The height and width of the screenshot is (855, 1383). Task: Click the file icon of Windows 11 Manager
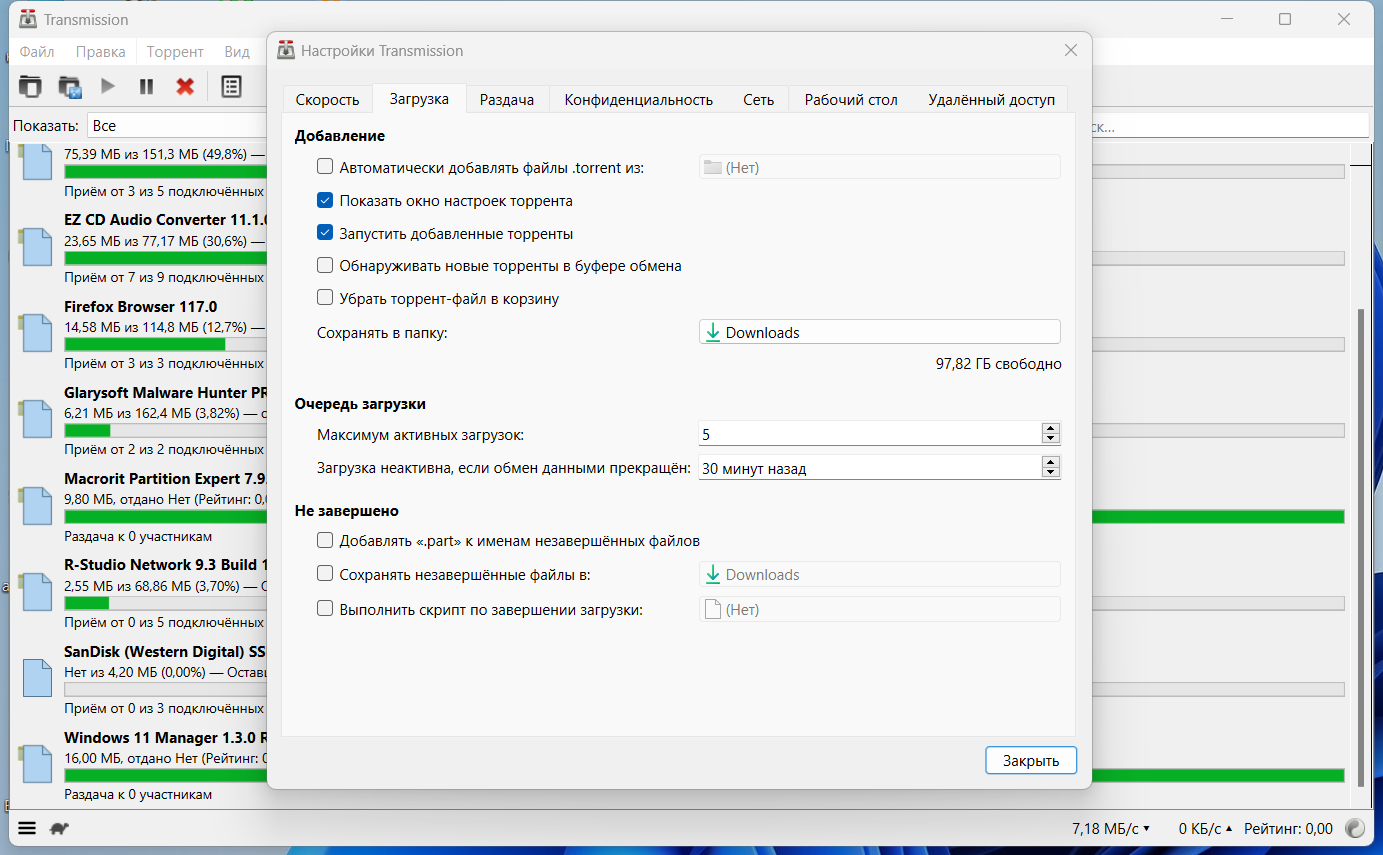pos(35,764)
